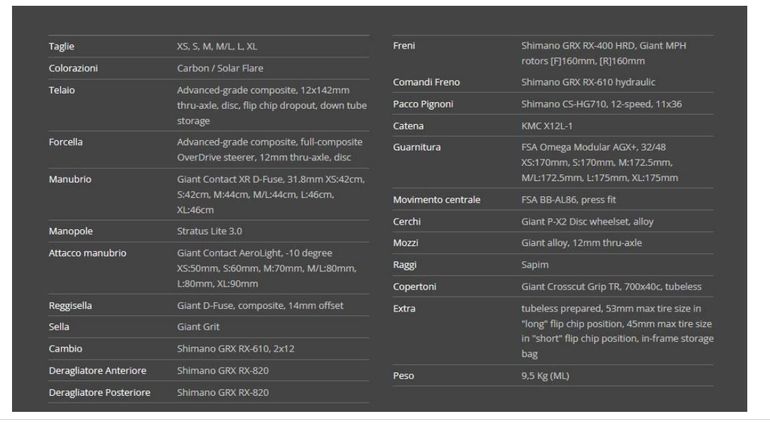Click the handlebar value 'Giant Contact XR D-Fuse'
This screenshot has width=770, height=425.
[229, 179]
